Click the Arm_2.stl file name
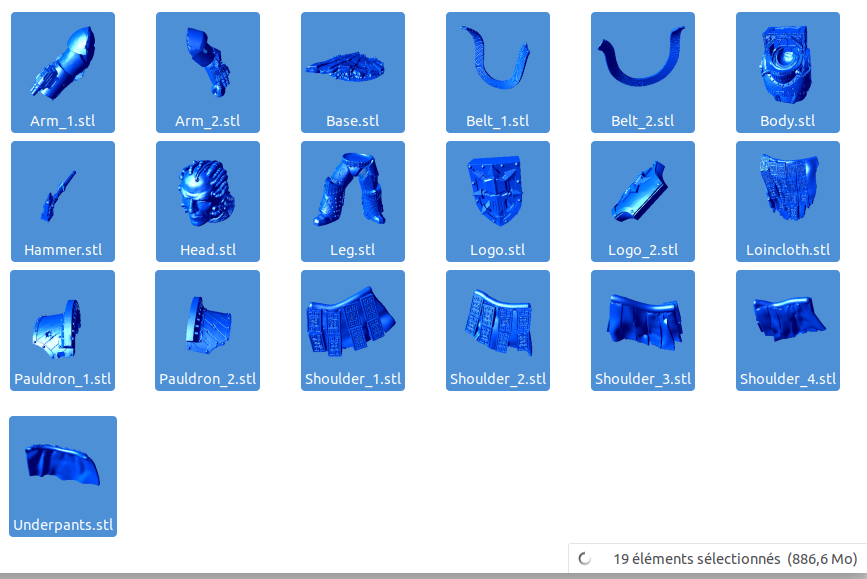This screenshot has width=867, height=579. coord(207,121)
